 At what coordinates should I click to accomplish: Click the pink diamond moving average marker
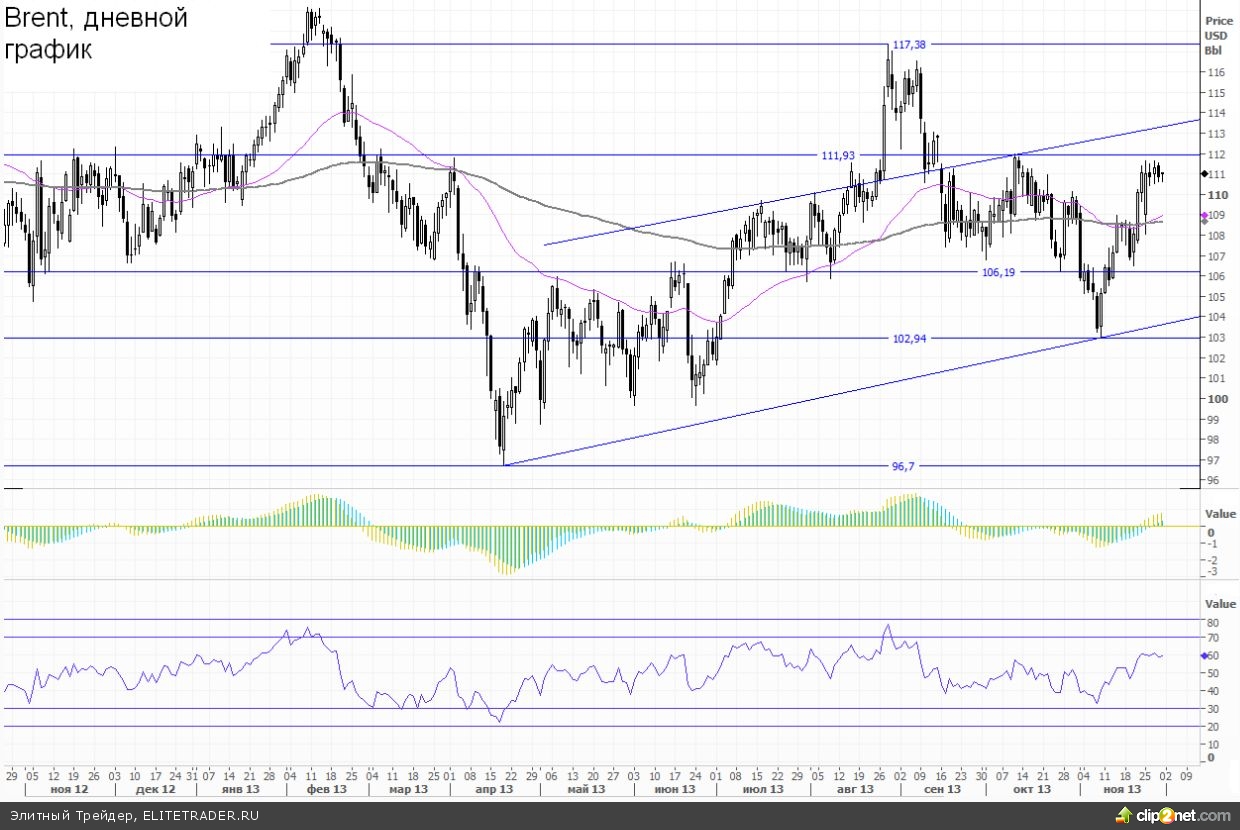coord(1202,215)
